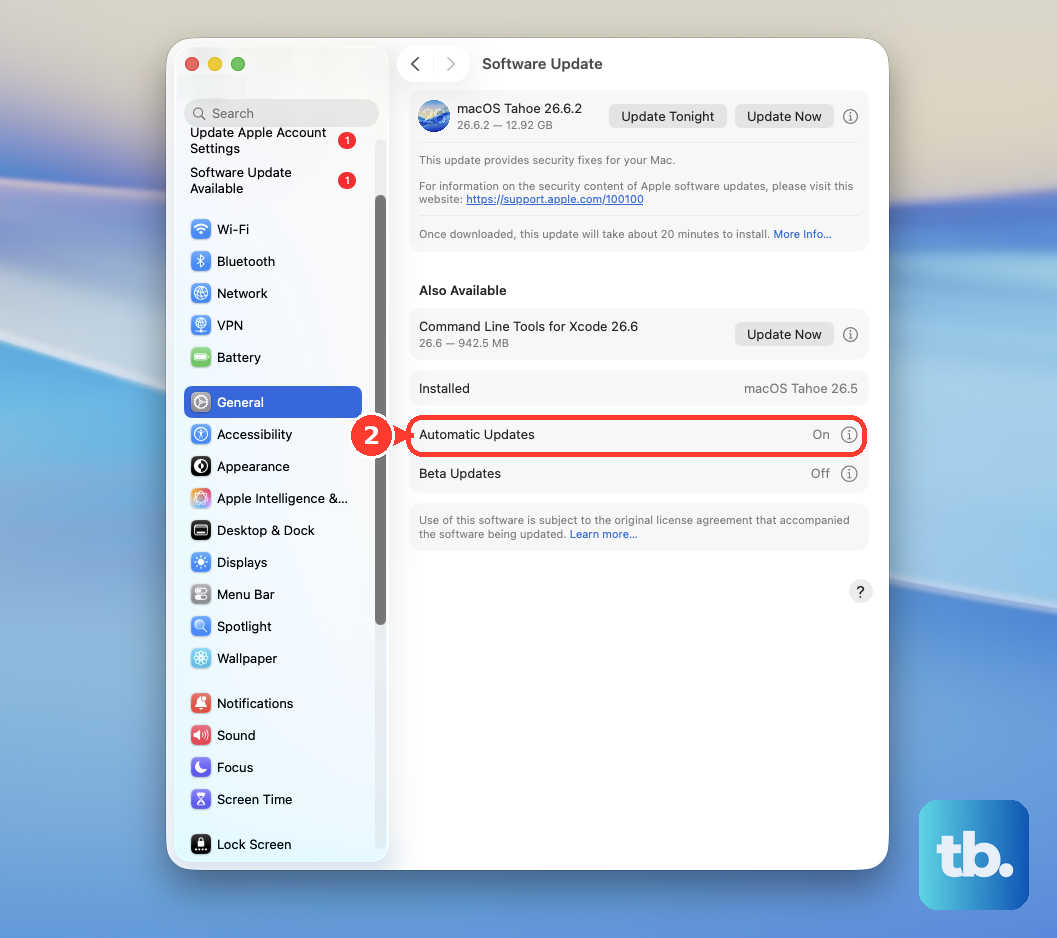Open Automatic Updates info button
This screenshot has height=938, width=1057.
849,435
